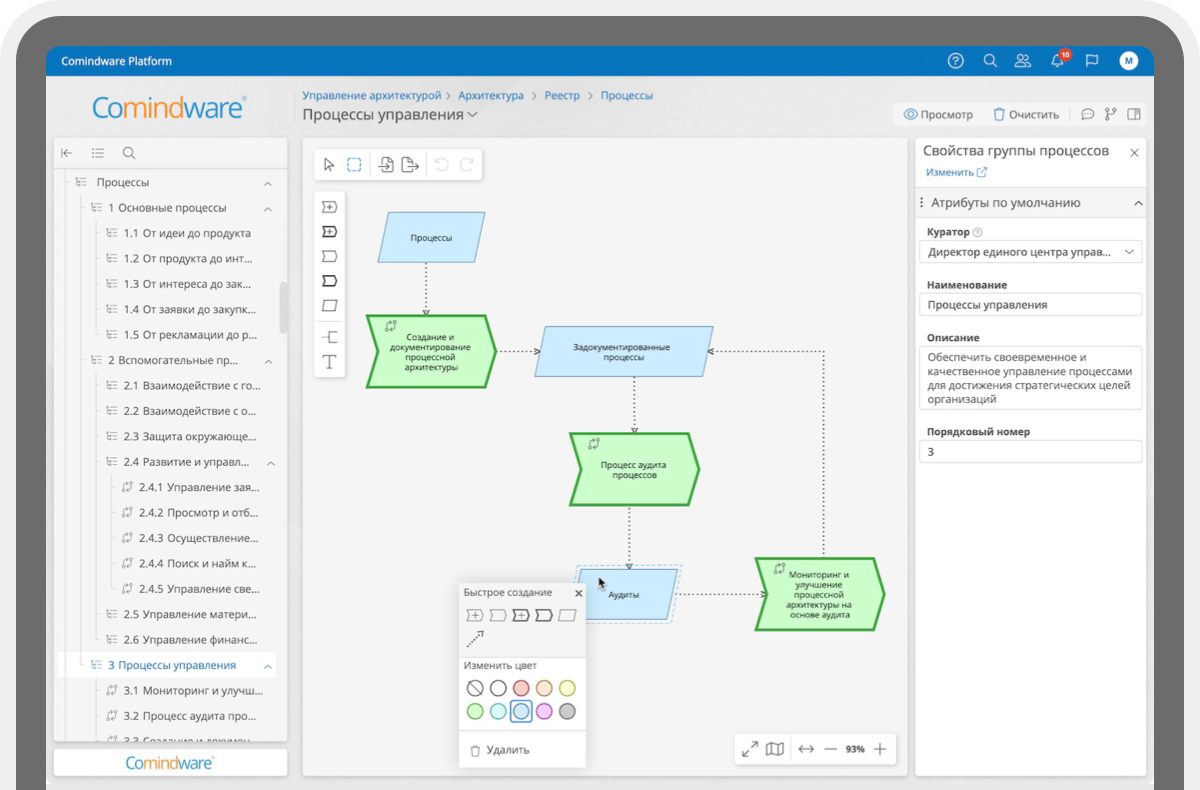Viewport: 1200px width, 790px height.
Task: Pick the thin chevron shape in the palette
Action: pos(329,256)
